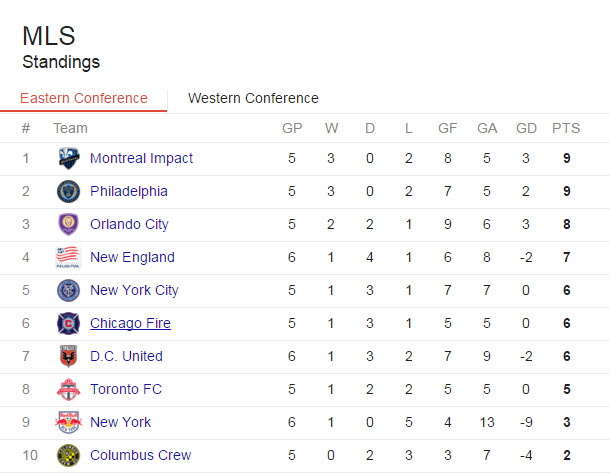
Task: Click the GD column header
Action: (x=526, y=128)
